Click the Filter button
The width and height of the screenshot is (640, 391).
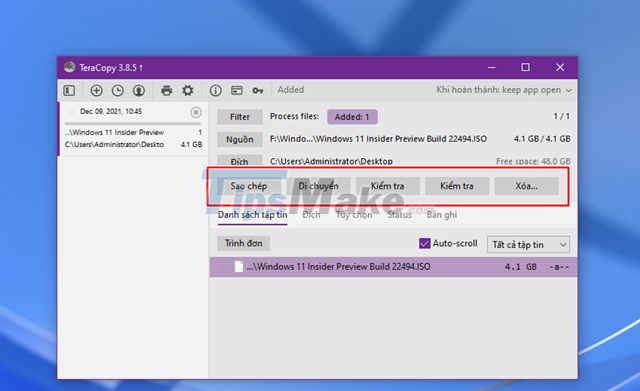point(240,117)
